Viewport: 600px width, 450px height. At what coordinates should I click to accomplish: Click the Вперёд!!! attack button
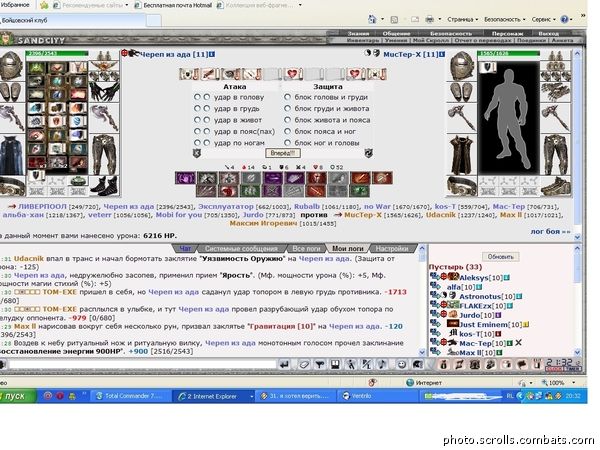pos(283,153)
